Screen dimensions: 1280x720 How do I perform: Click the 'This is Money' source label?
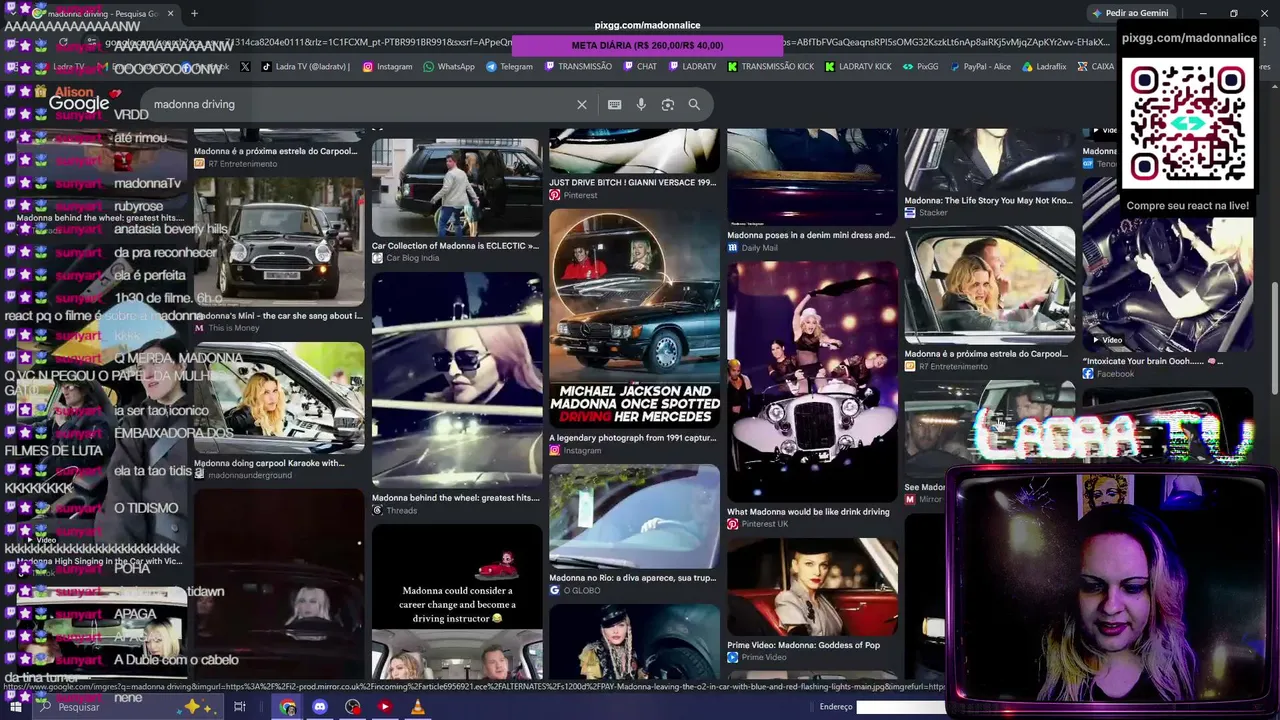coord(233,328)
